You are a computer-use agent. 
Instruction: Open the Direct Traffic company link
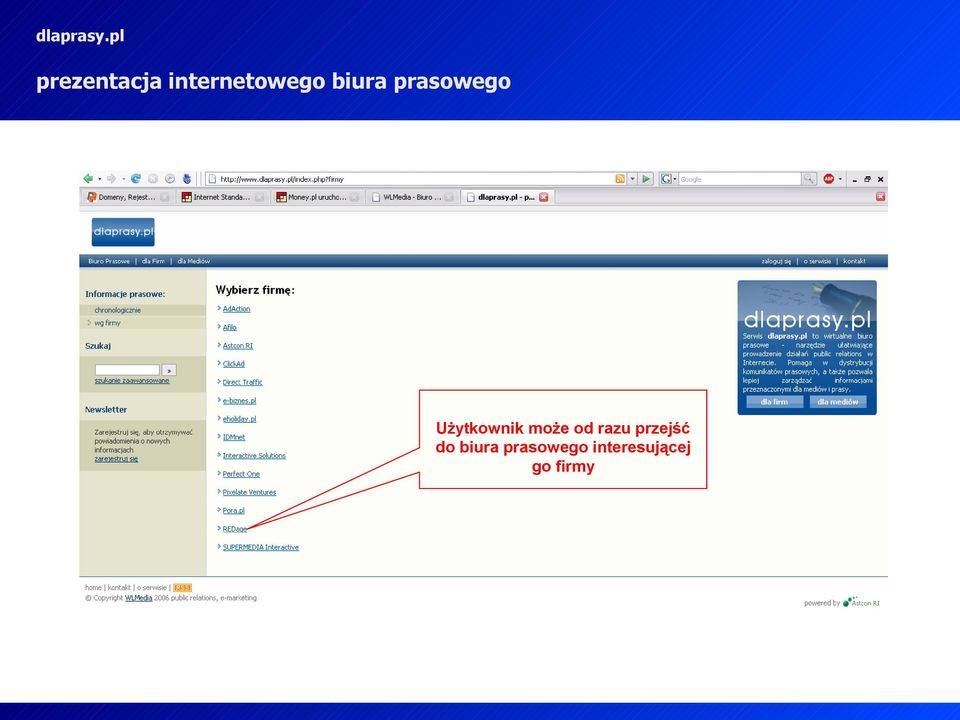coord(242,383)
